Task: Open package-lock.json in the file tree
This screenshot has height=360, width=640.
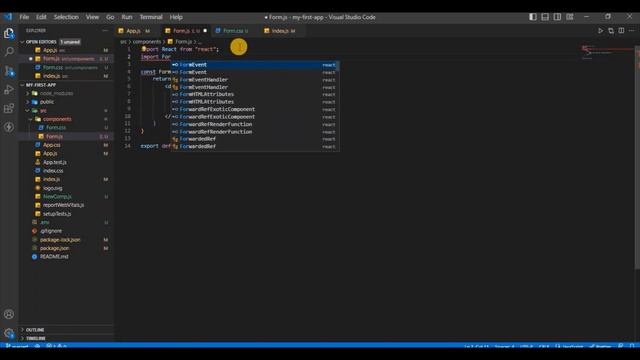Action: (x=60, y=240)
